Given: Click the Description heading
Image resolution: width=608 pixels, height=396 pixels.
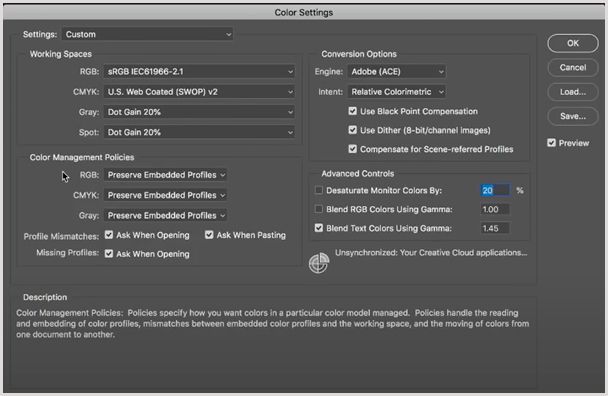Looking at the screenshot, I should click(45, 297).
